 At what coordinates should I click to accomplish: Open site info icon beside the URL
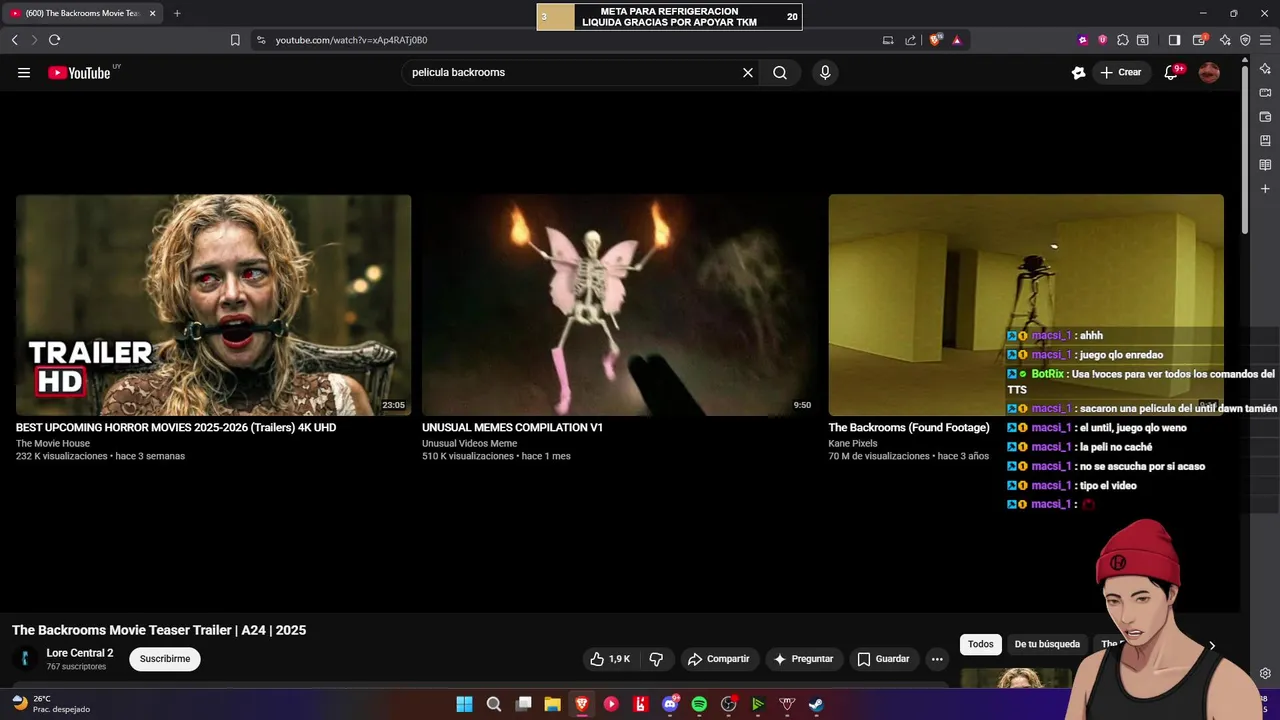click(x=261, y=40)
